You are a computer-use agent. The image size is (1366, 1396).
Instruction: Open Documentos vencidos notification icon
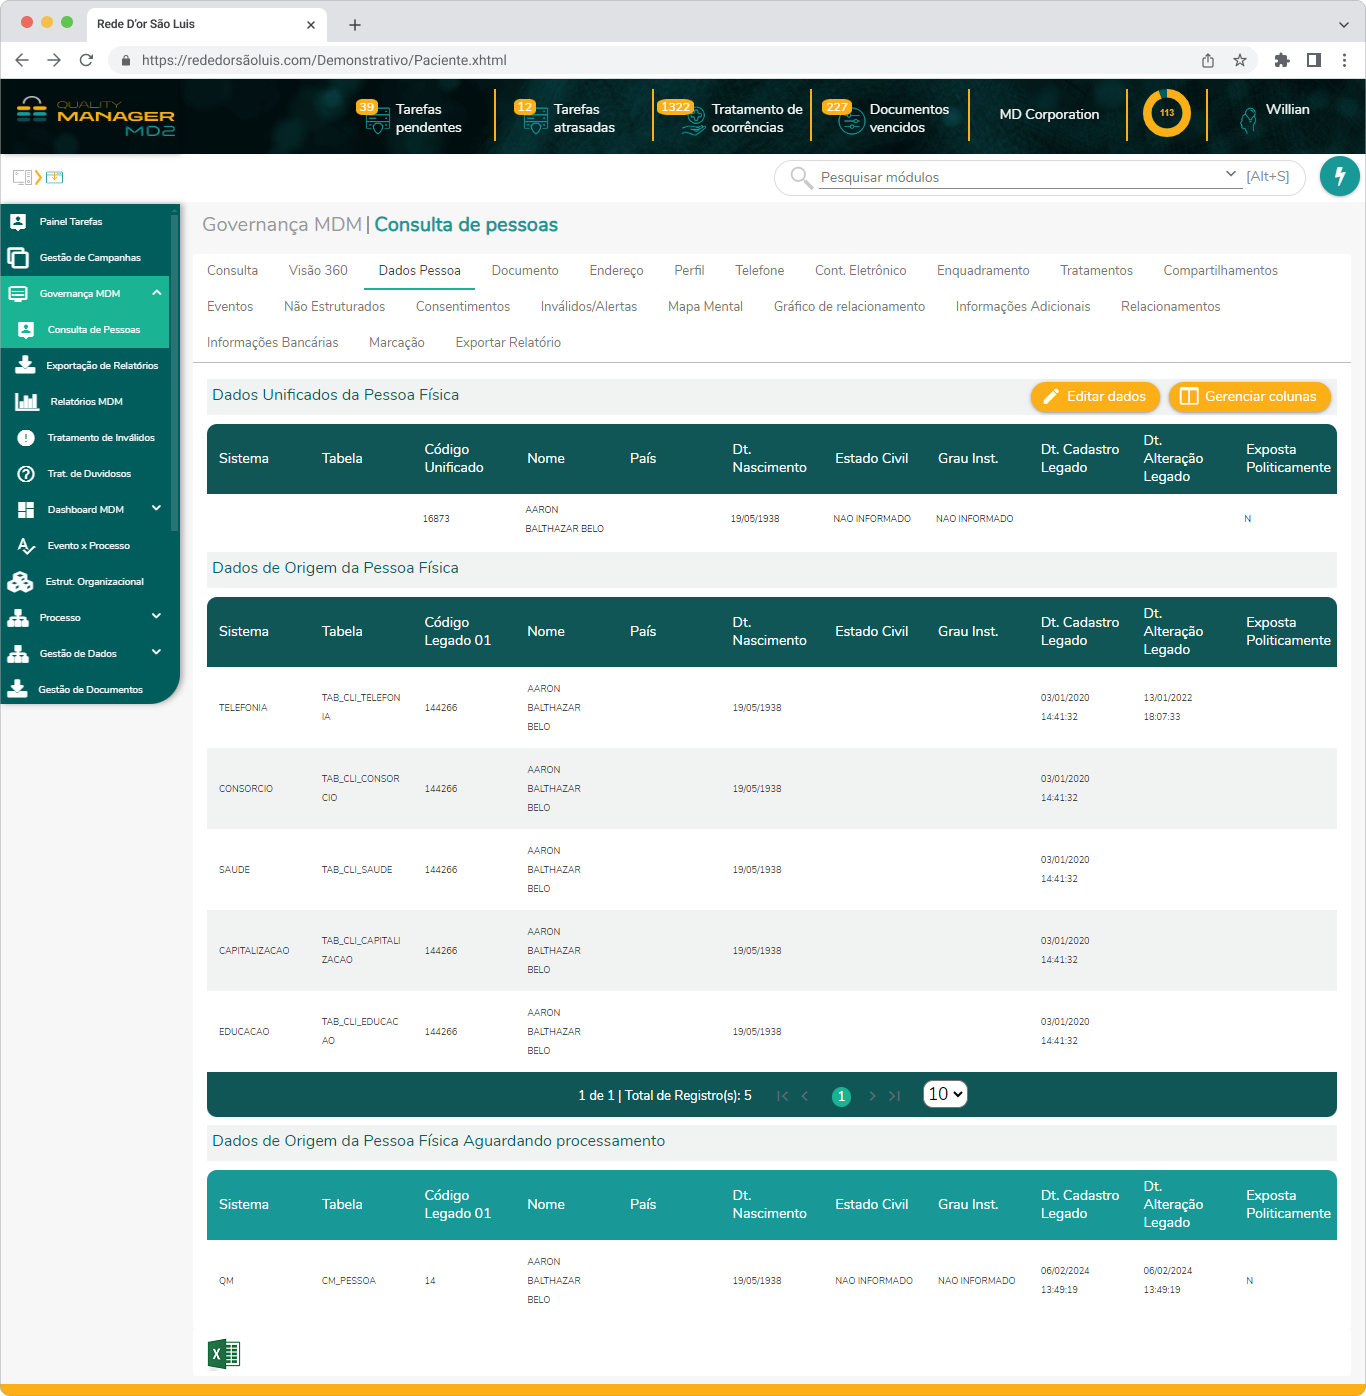click(849, 118)
